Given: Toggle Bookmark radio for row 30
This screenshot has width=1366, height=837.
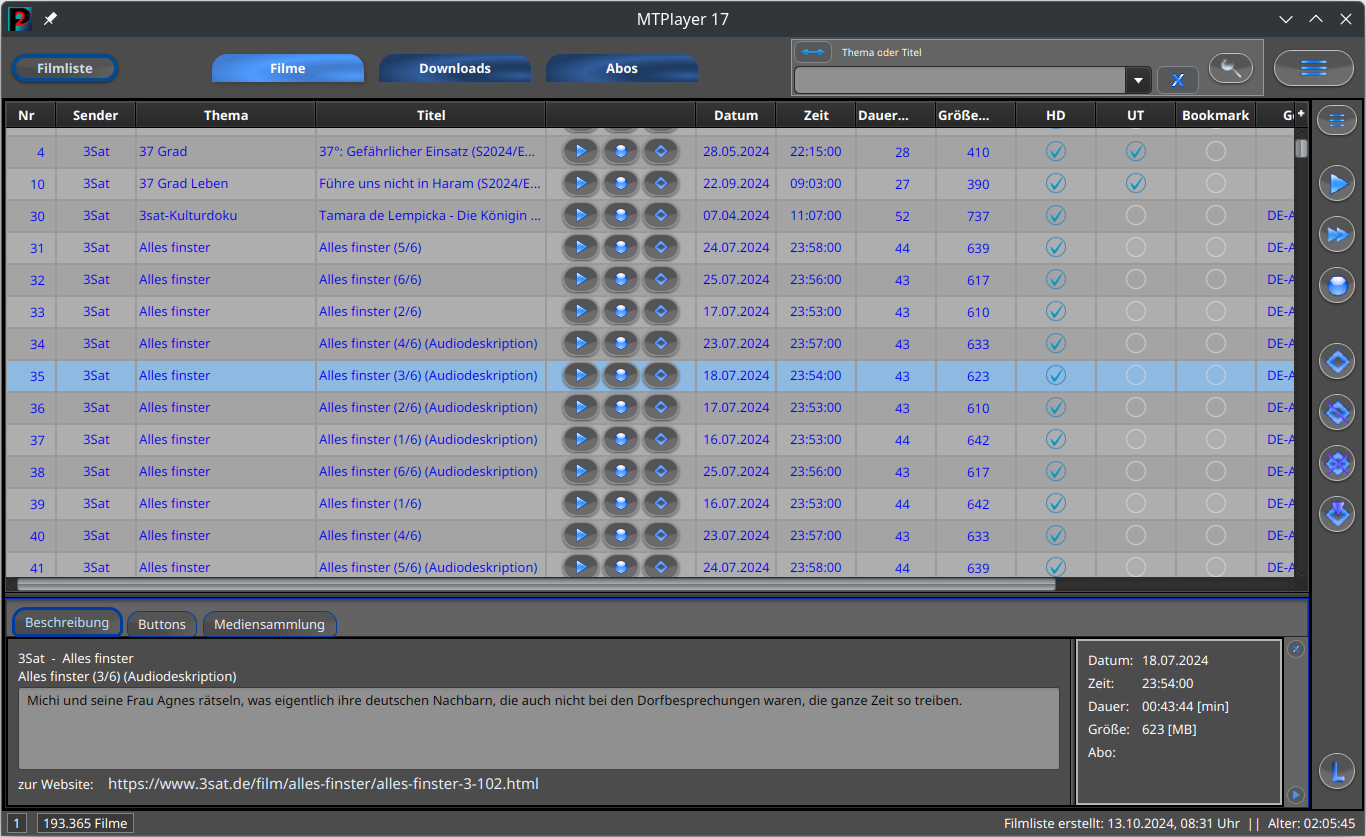Looking at the screenshot, I should pos(1216,216).
